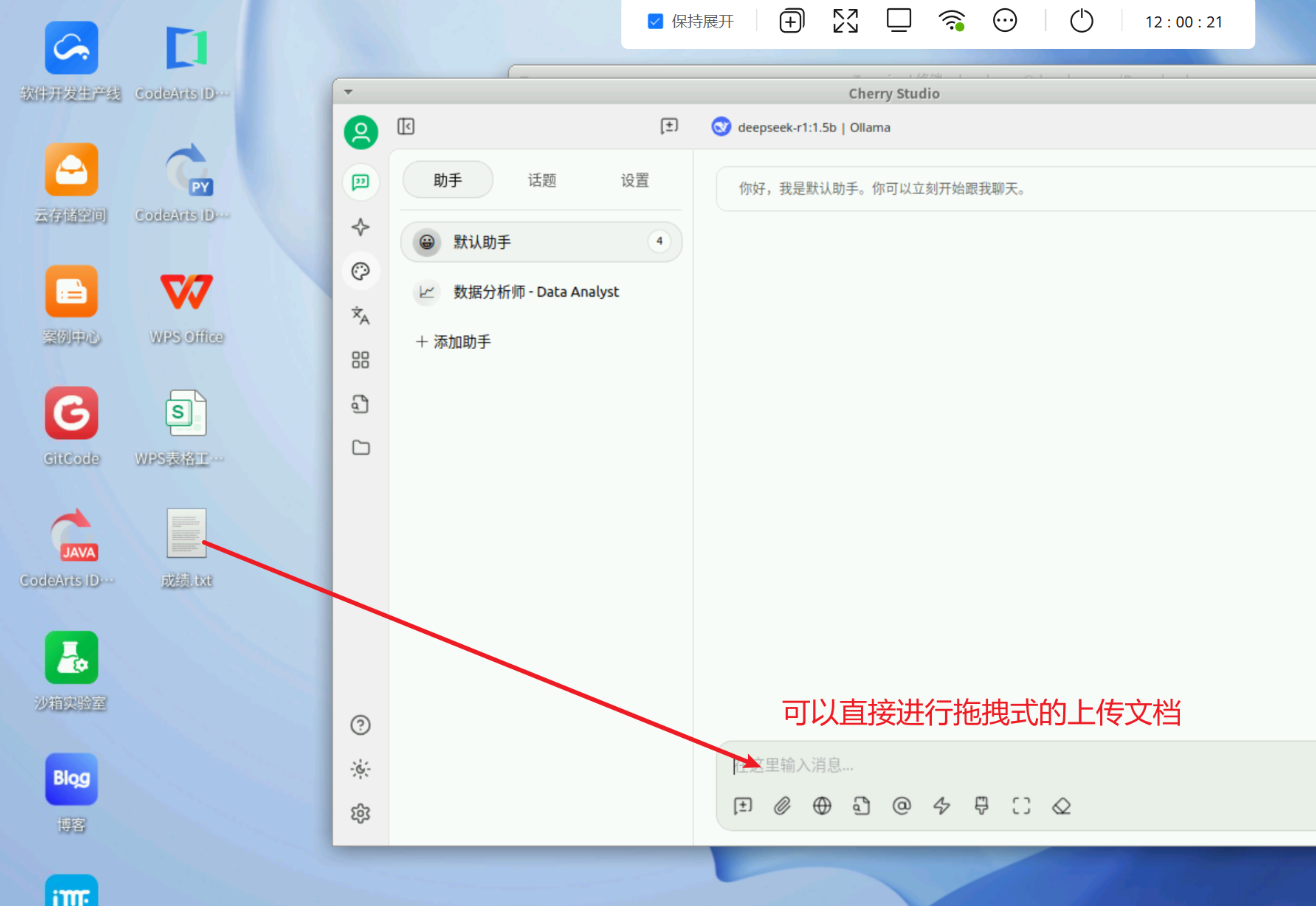
Task: Open the agents sparkle sidebar icon
Action: pos(361,227)
